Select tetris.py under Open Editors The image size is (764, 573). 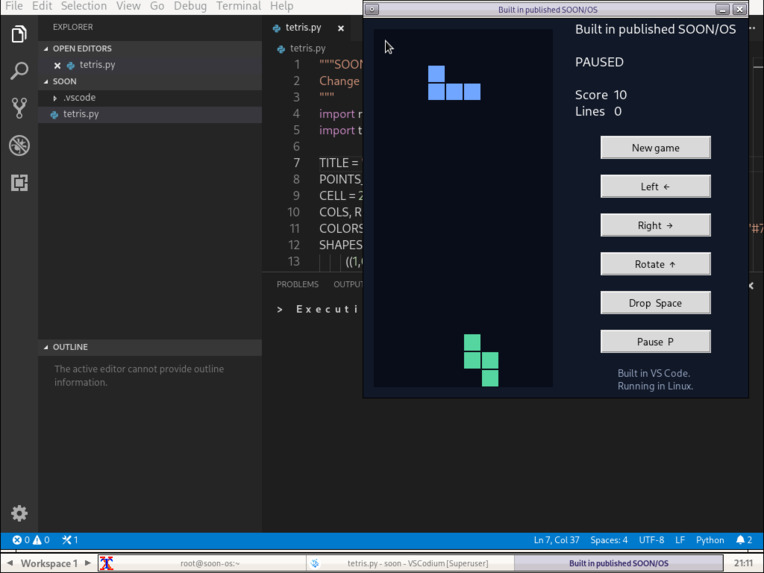(150, 65)
